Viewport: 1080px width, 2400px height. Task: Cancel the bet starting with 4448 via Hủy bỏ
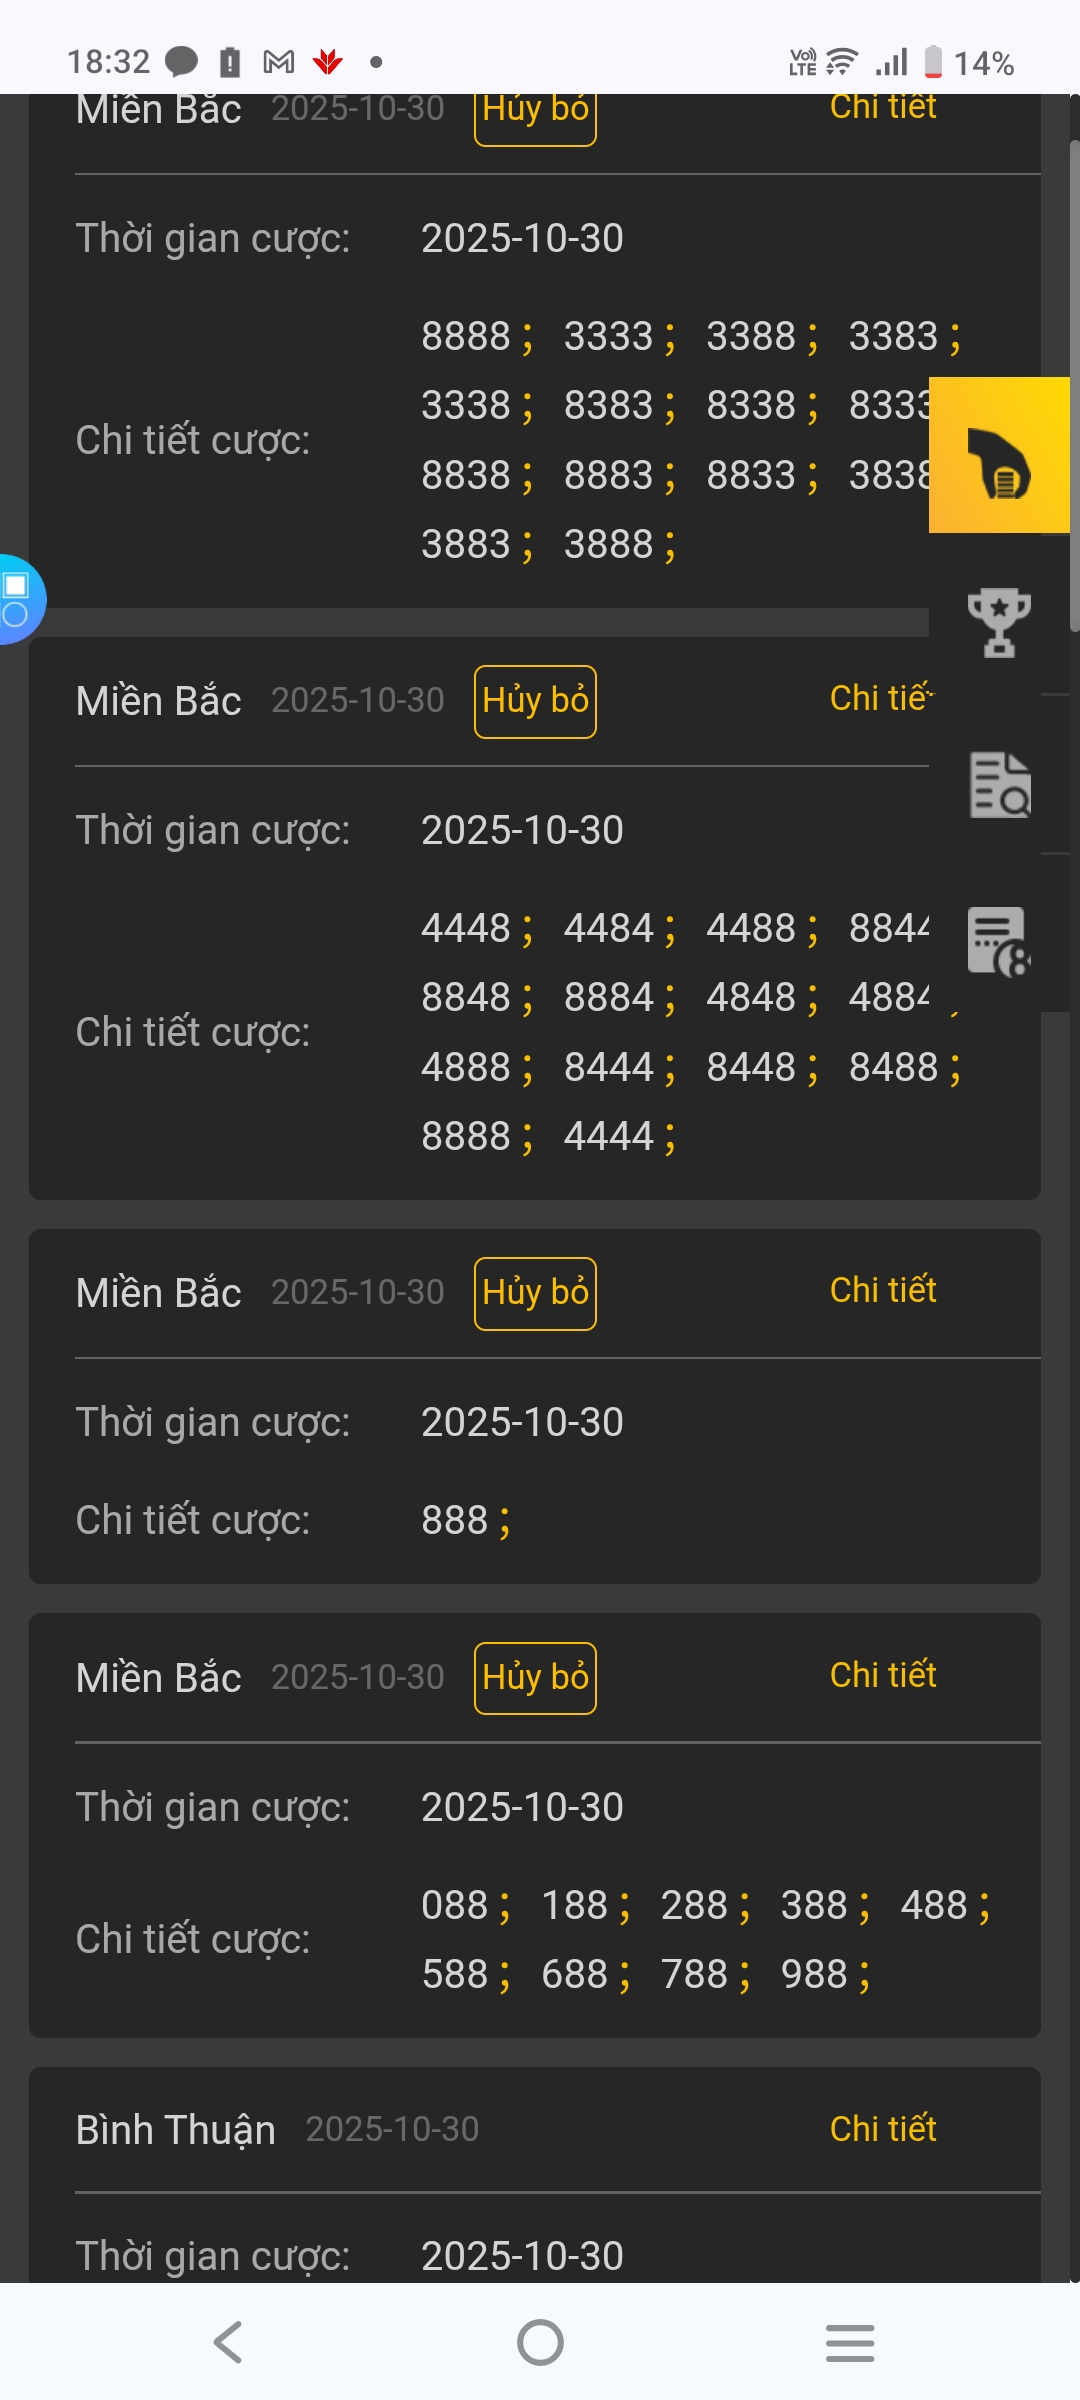[x=535, y=701]
